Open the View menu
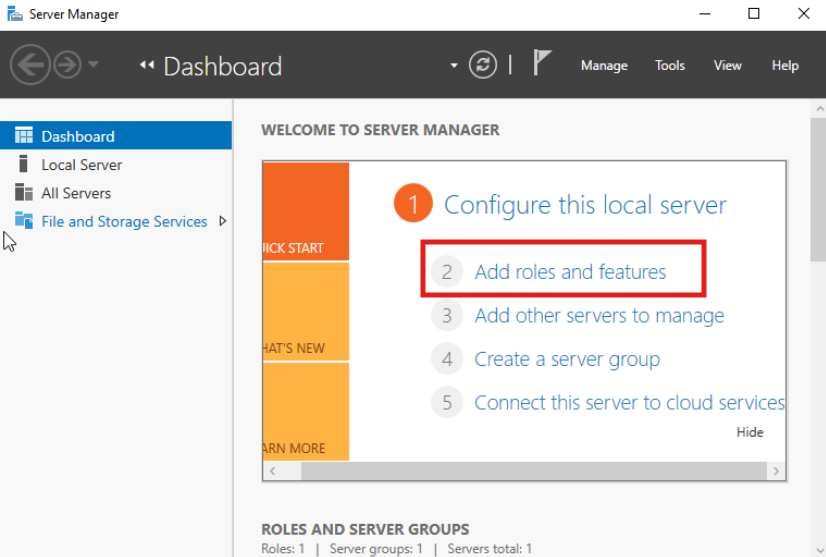 click(x=727, y=65)
